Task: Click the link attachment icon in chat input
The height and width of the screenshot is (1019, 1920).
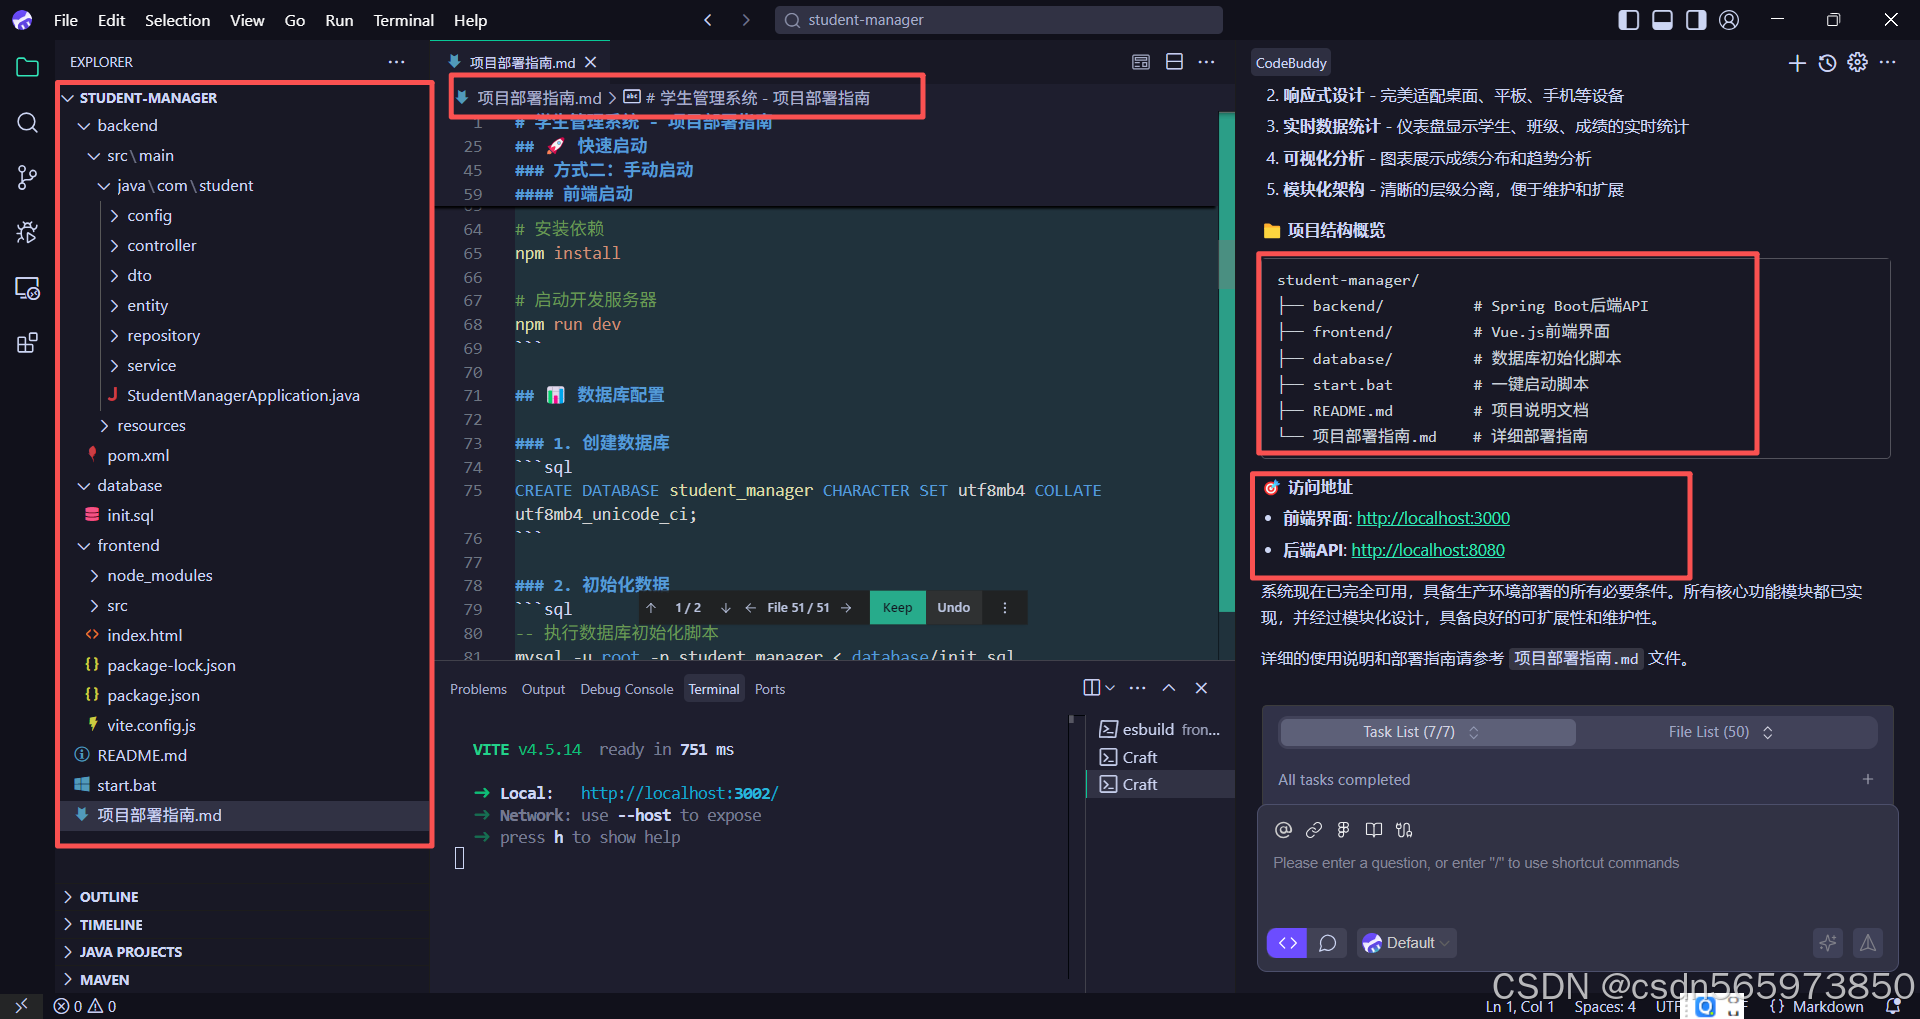Action: click(1314, 829)
